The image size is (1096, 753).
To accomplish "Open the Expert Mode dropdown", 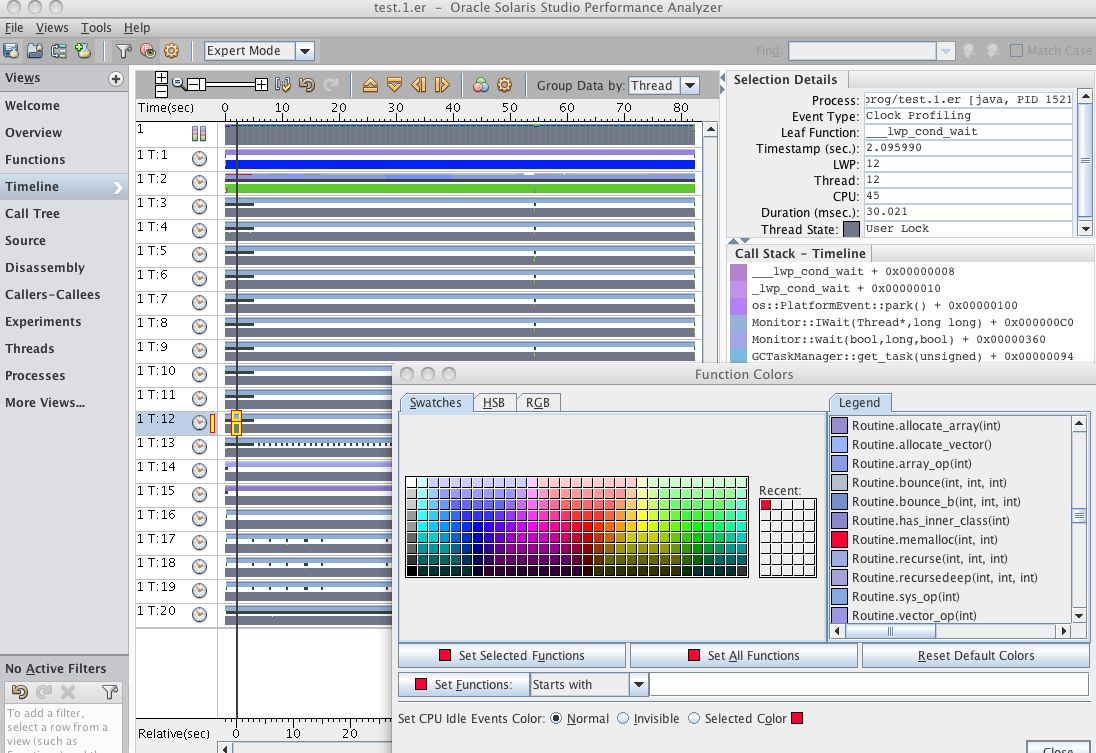I will (x=305, y=50).
